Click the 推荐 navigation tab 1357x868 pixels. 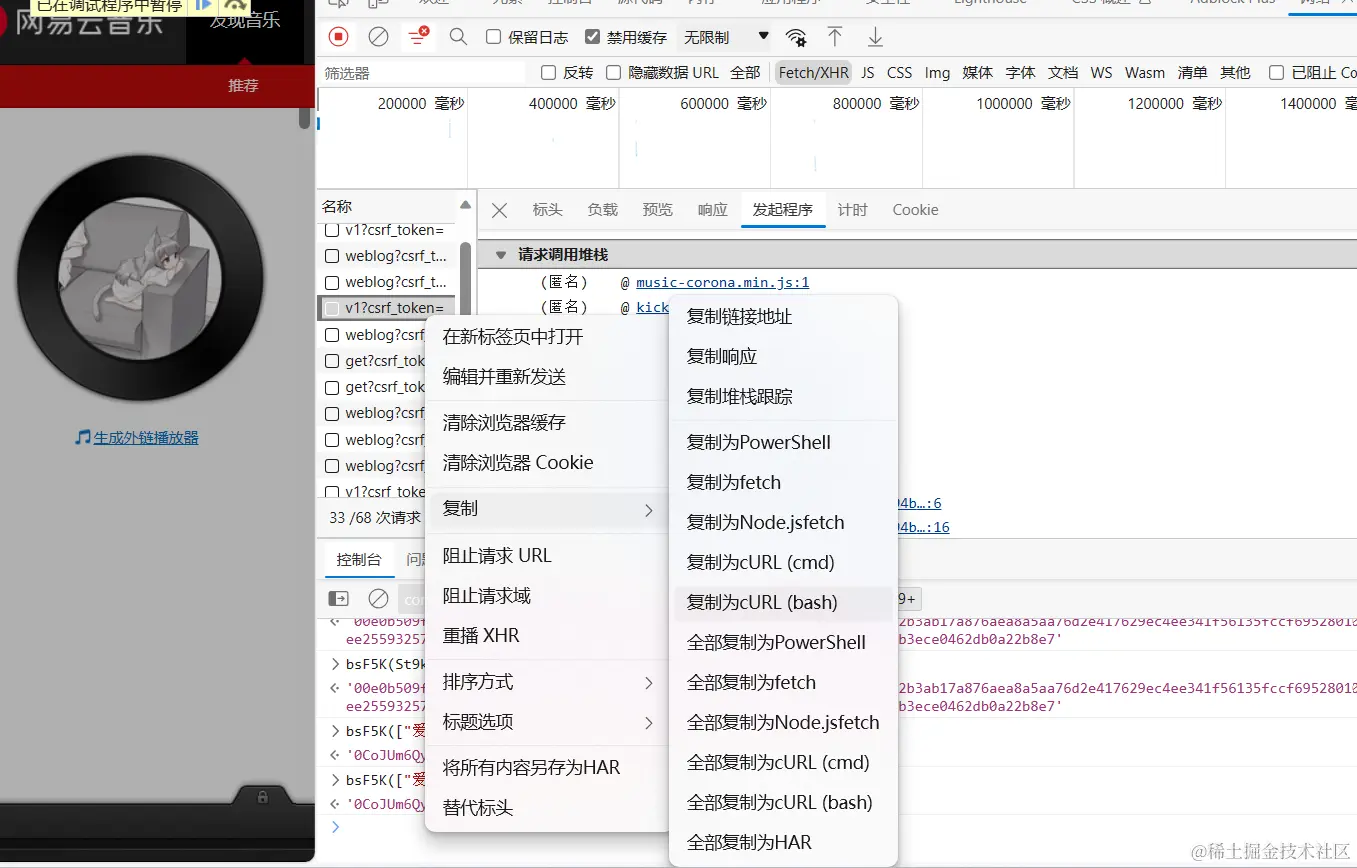click(x=243, y=86)
